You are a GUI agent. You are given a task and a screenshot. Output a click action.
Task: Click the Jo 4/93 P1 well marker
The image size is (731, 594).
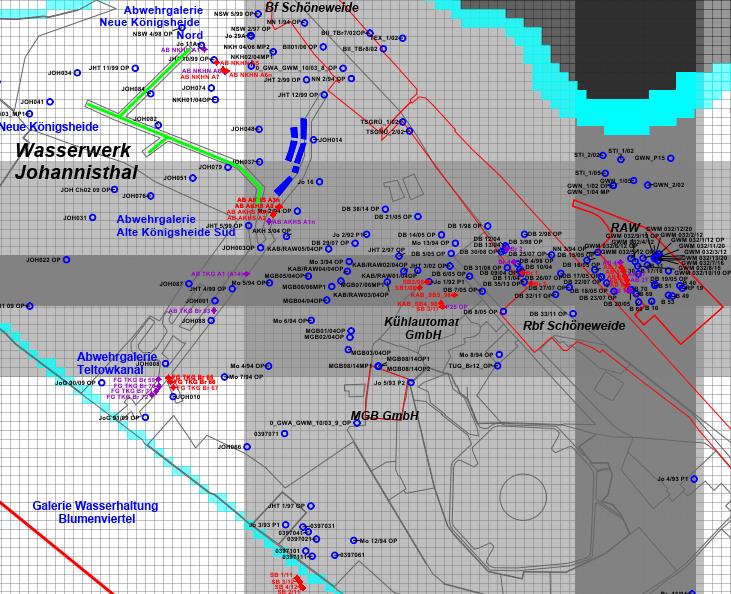click(x=694, y=479)
